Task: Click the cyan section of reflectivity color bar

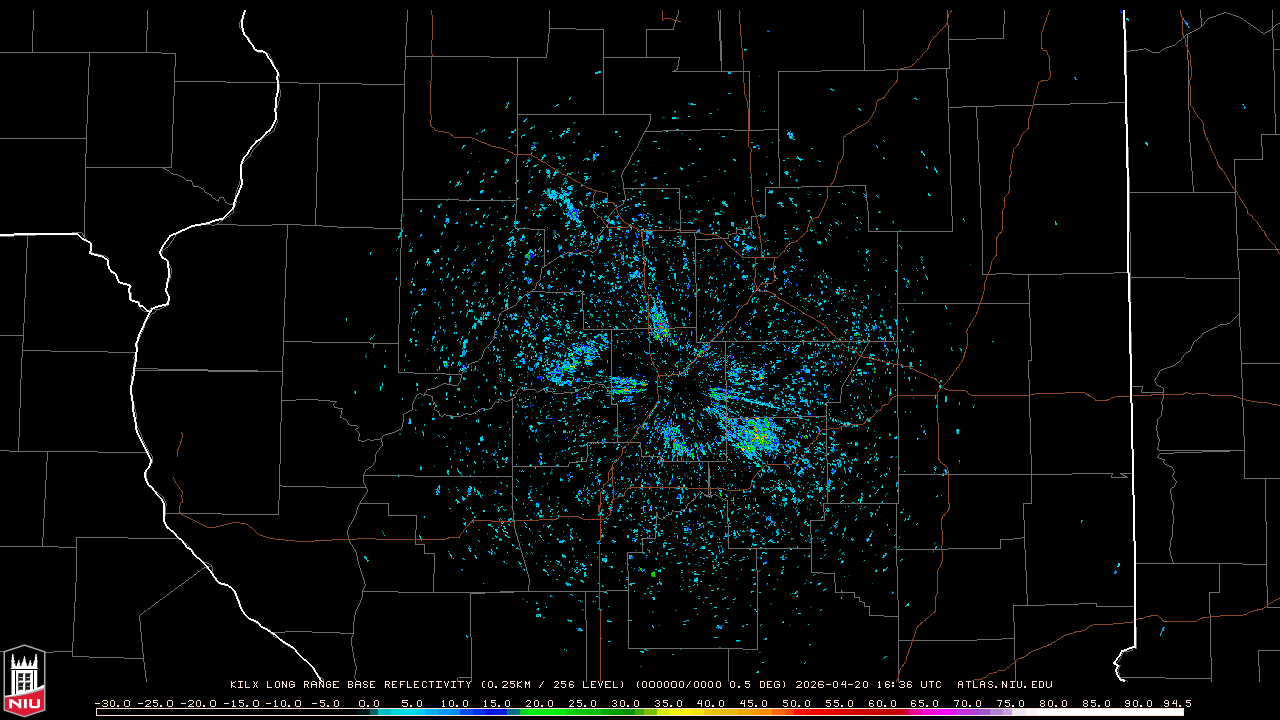Action: click(x=420, y=712)
